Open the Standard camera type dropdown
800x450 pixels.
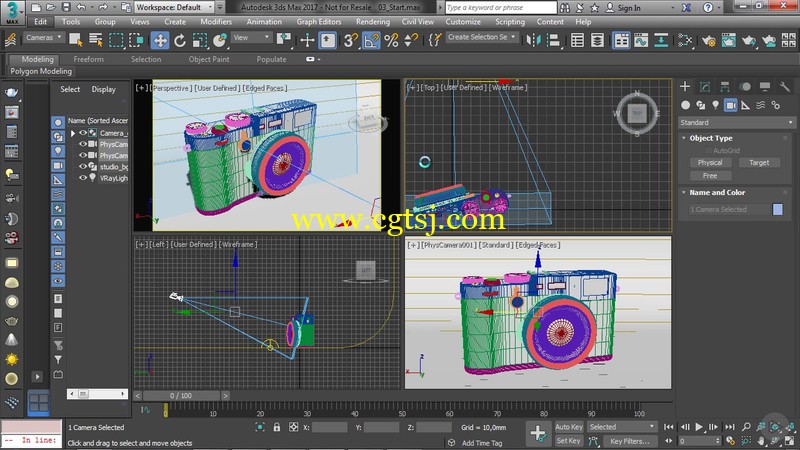[737, 122]
